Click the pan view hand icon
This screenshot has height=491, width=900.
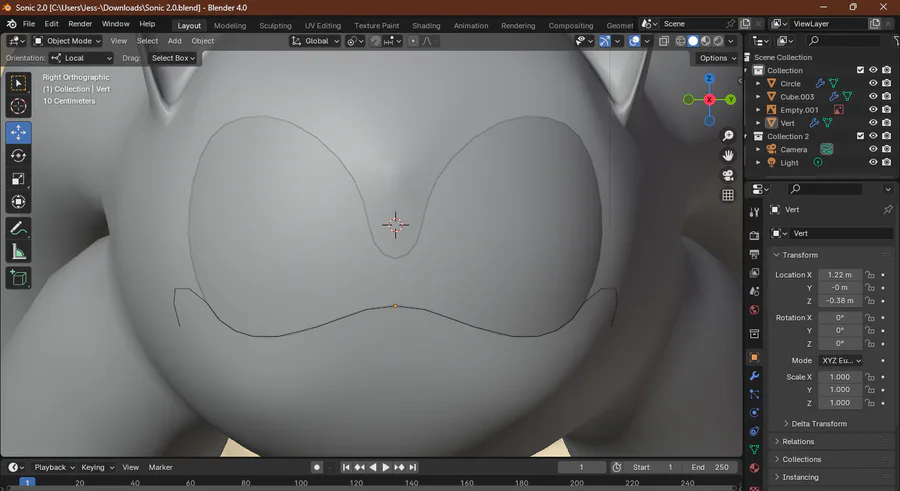pos(728,156)
